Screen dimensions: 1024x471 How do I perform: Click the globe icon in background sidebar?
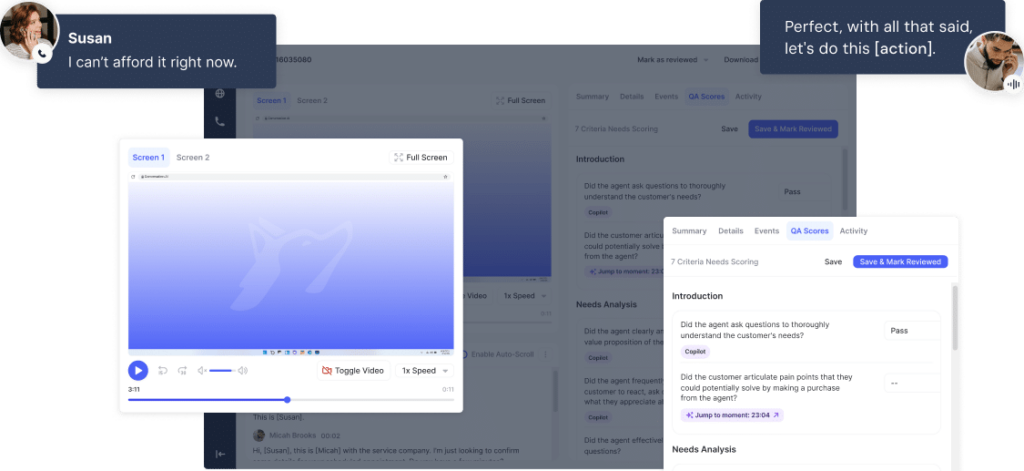[220, 93]
